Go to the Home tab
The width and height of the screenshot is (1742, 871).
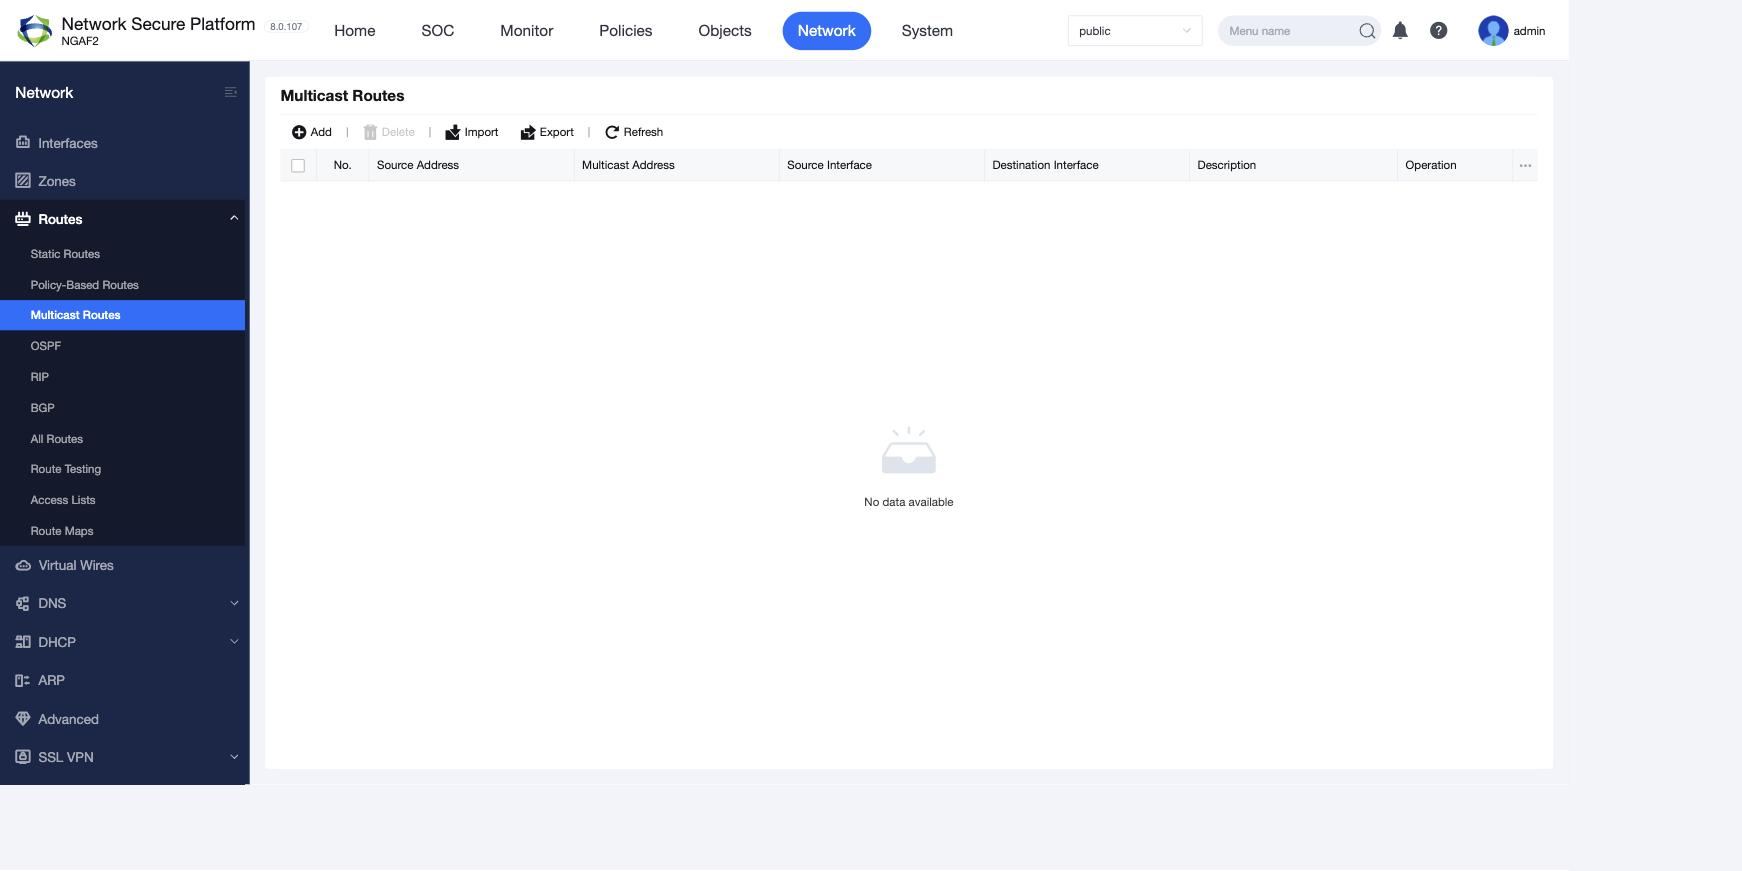[x=355, y=31]
